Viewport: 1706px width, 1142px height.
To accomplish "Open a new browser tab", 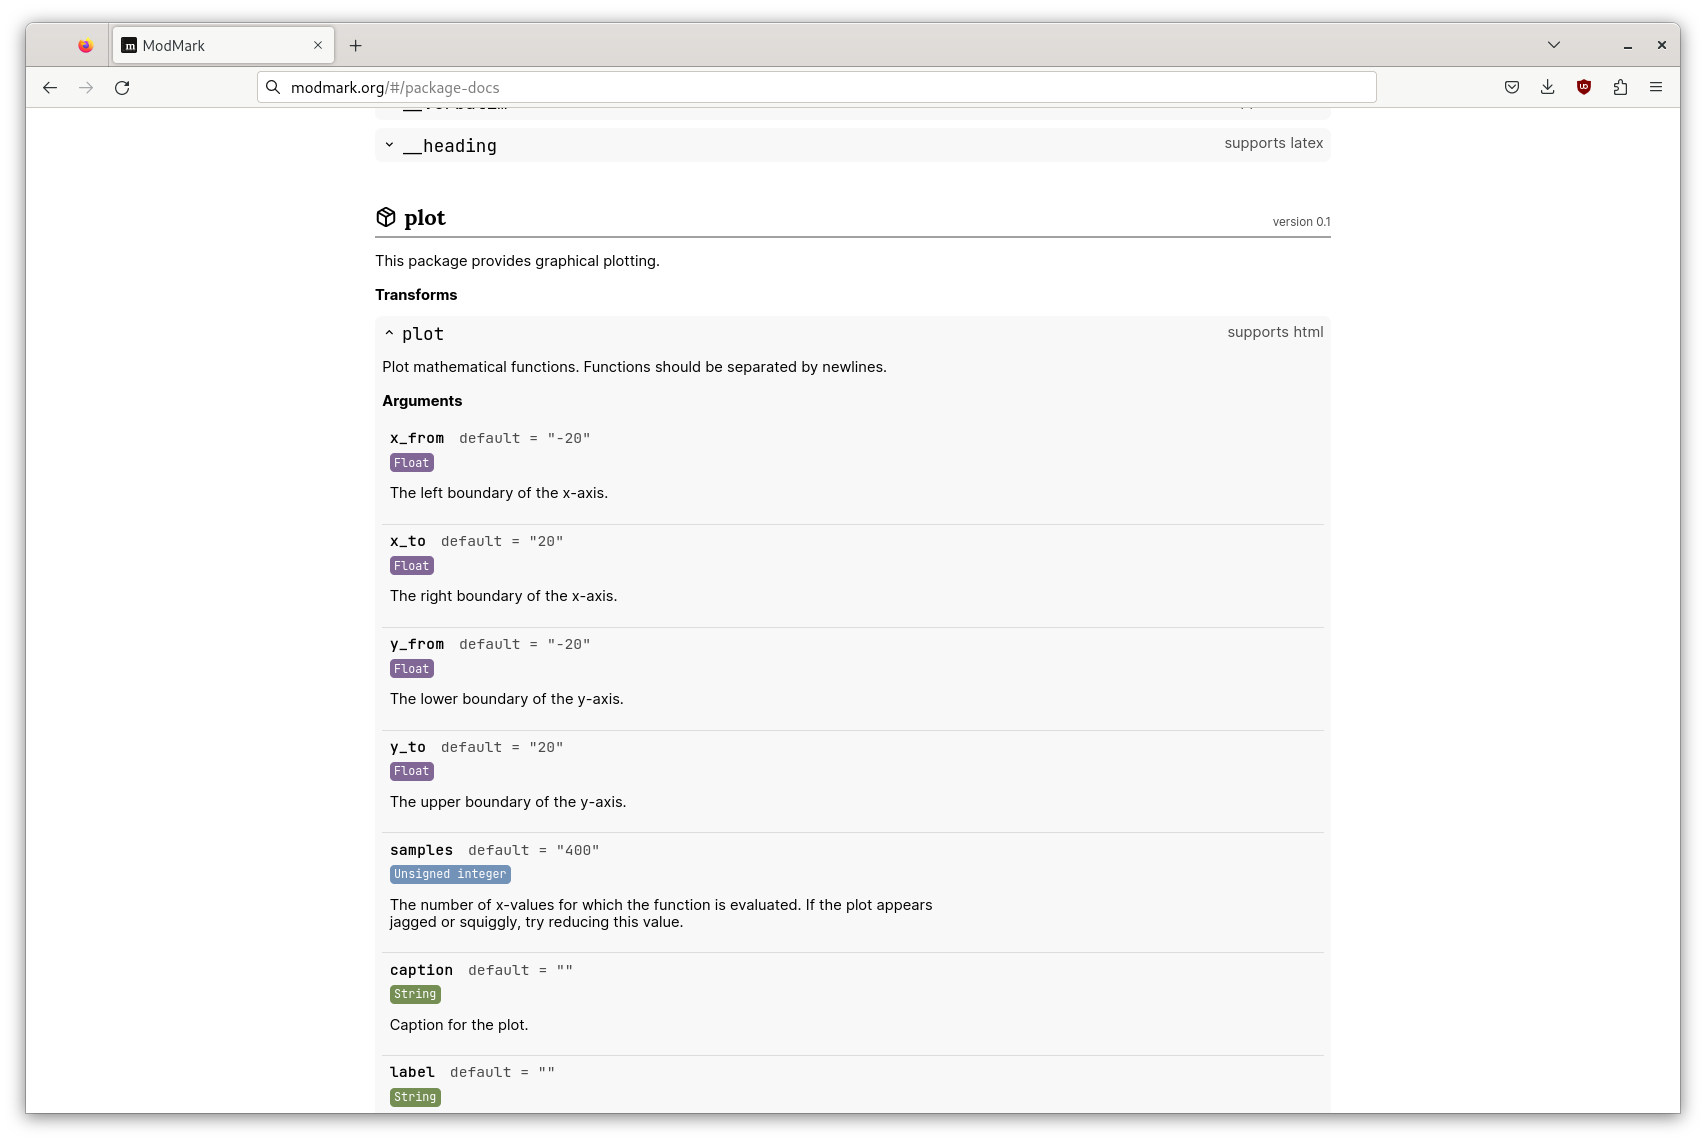I will (356, 45).
